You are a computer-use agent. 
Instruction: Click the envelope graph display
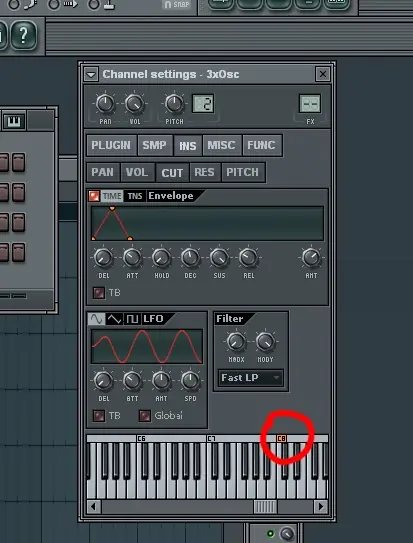pyautogui.click(x=207, y=223)
